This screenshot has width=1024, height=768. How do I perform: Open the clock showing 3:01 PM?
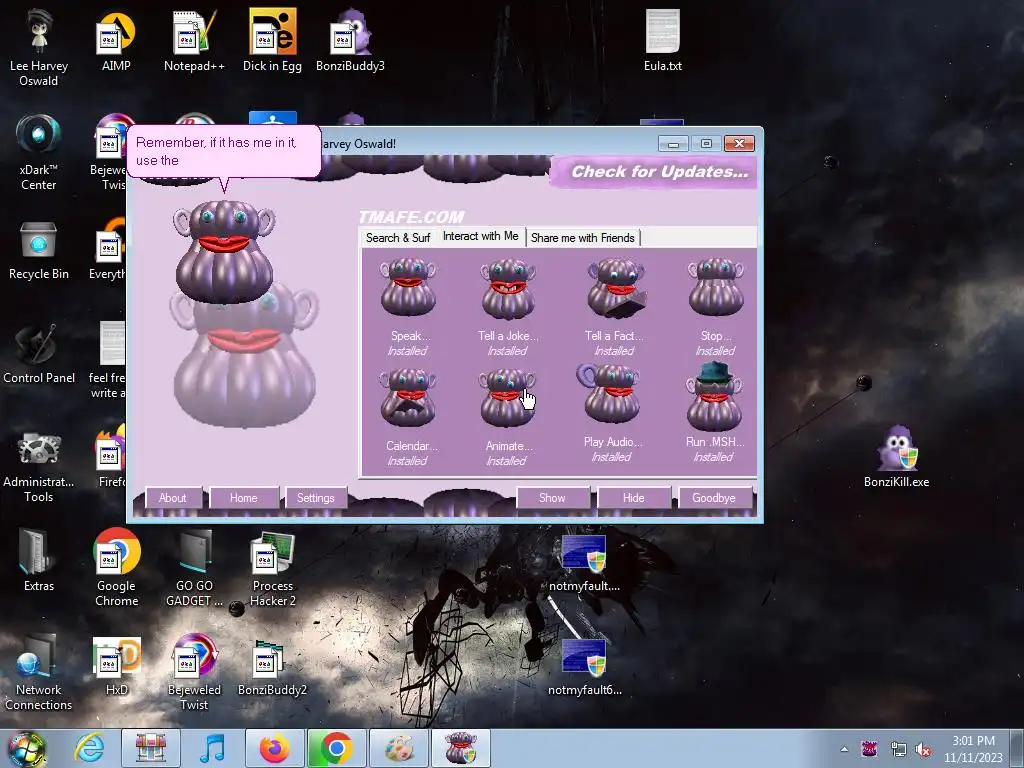pyautogui.click(x=973, y=749)
